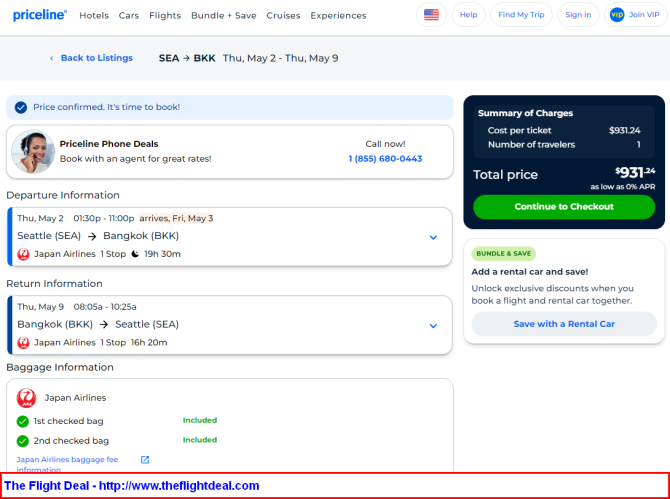The height and width of the screenshot is (499, 670).
Task: Click the Find My Trip button
Action: click(521, 15)
